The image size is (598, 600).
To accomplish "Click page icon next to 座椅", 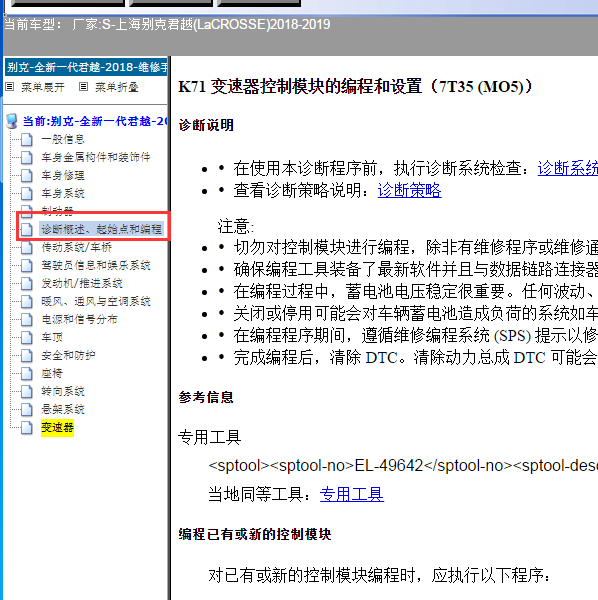I will (26, 373).
